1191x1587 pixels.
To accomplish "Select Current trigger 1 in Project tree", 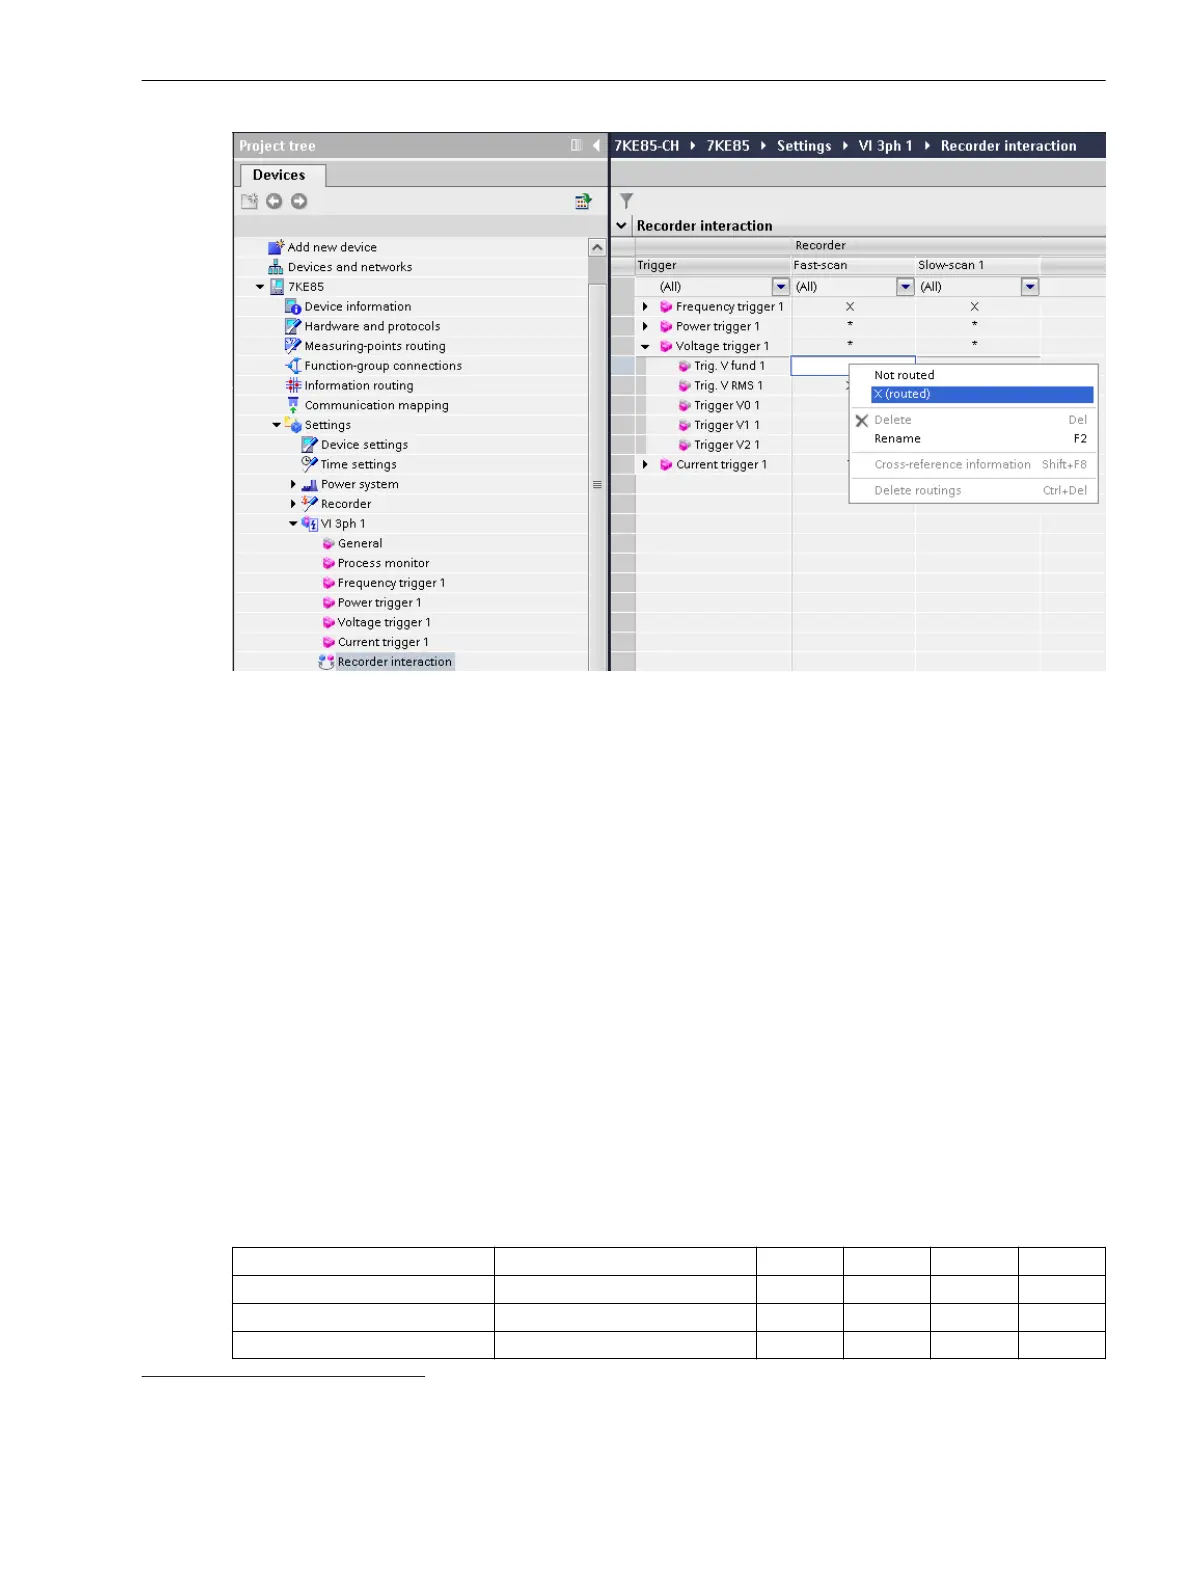I will point(383,643).
